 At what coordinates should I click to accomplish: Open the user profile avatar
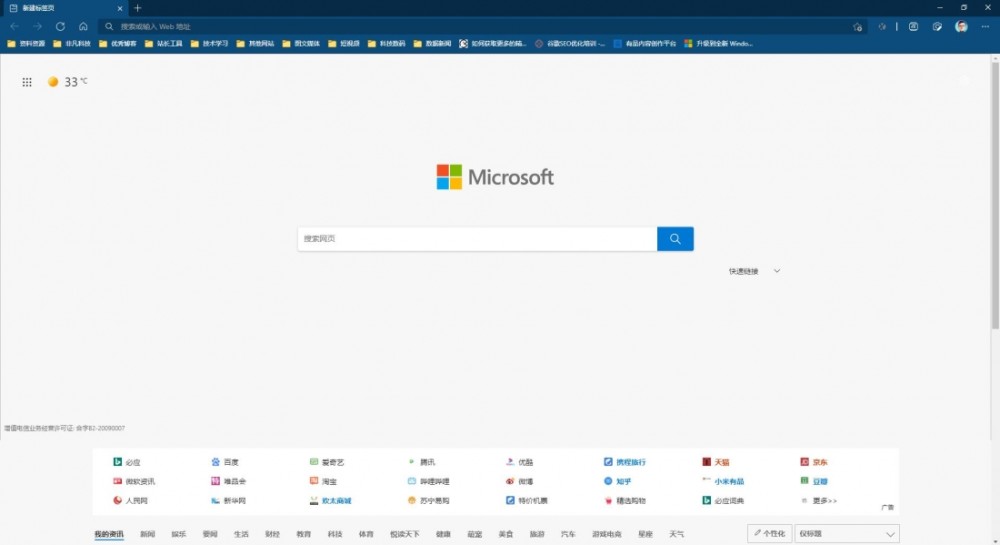click(x=961, y=27)
